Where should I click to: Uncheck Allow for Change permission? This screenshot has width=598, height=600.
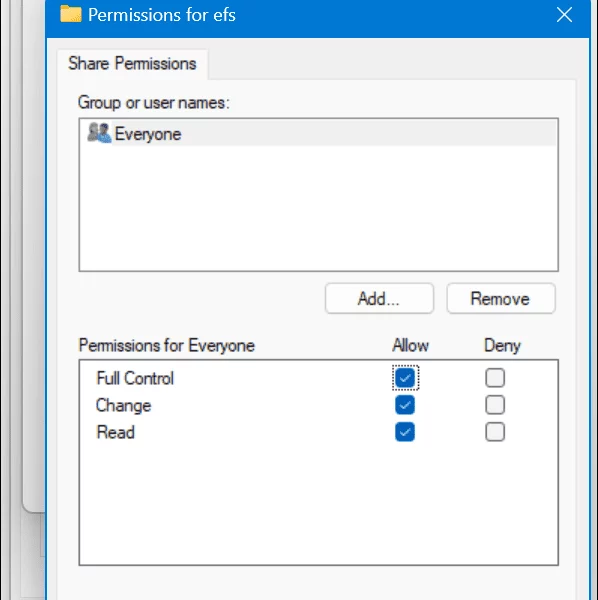click(405, 405)
